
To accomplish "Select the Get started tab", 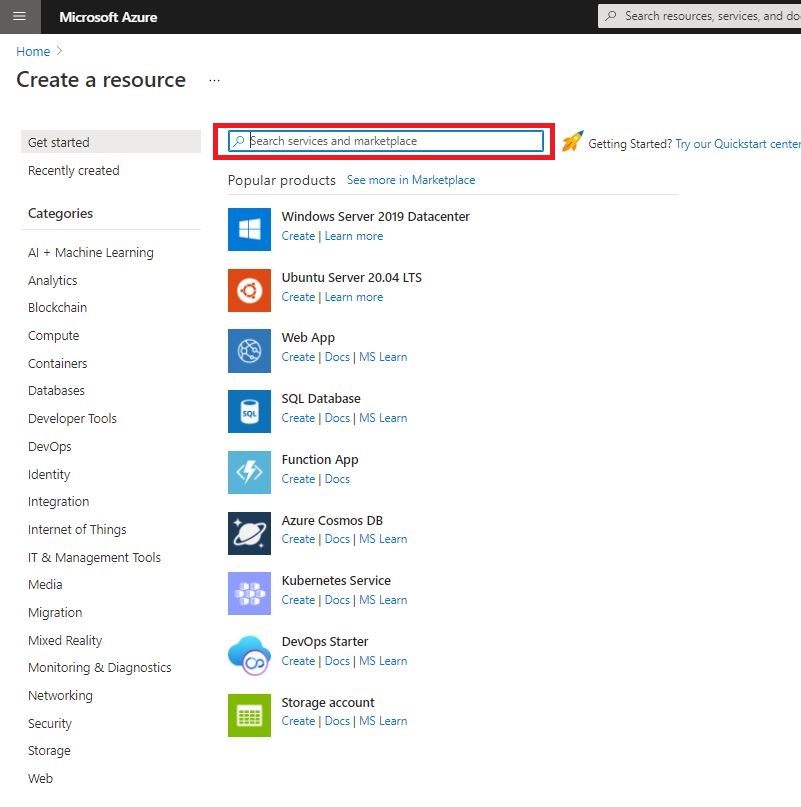I will 111,142.
